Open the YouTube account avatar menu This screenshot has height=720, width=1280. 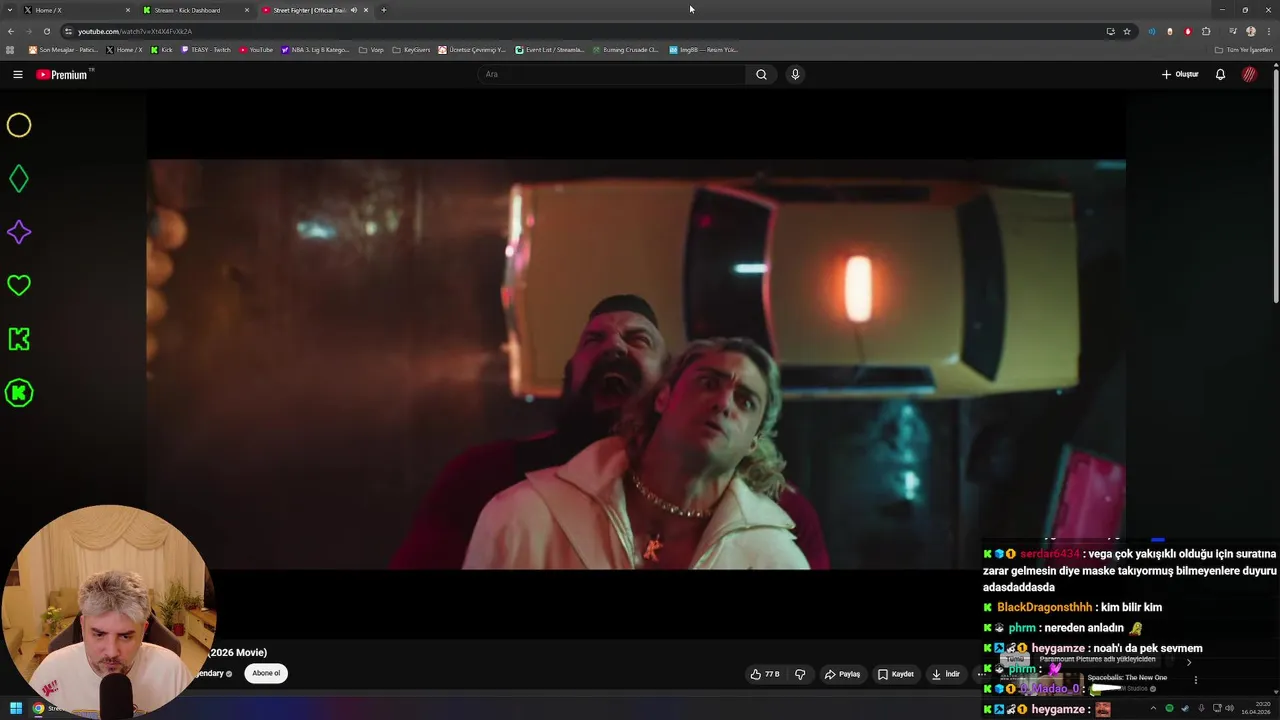coord(1249,74)
